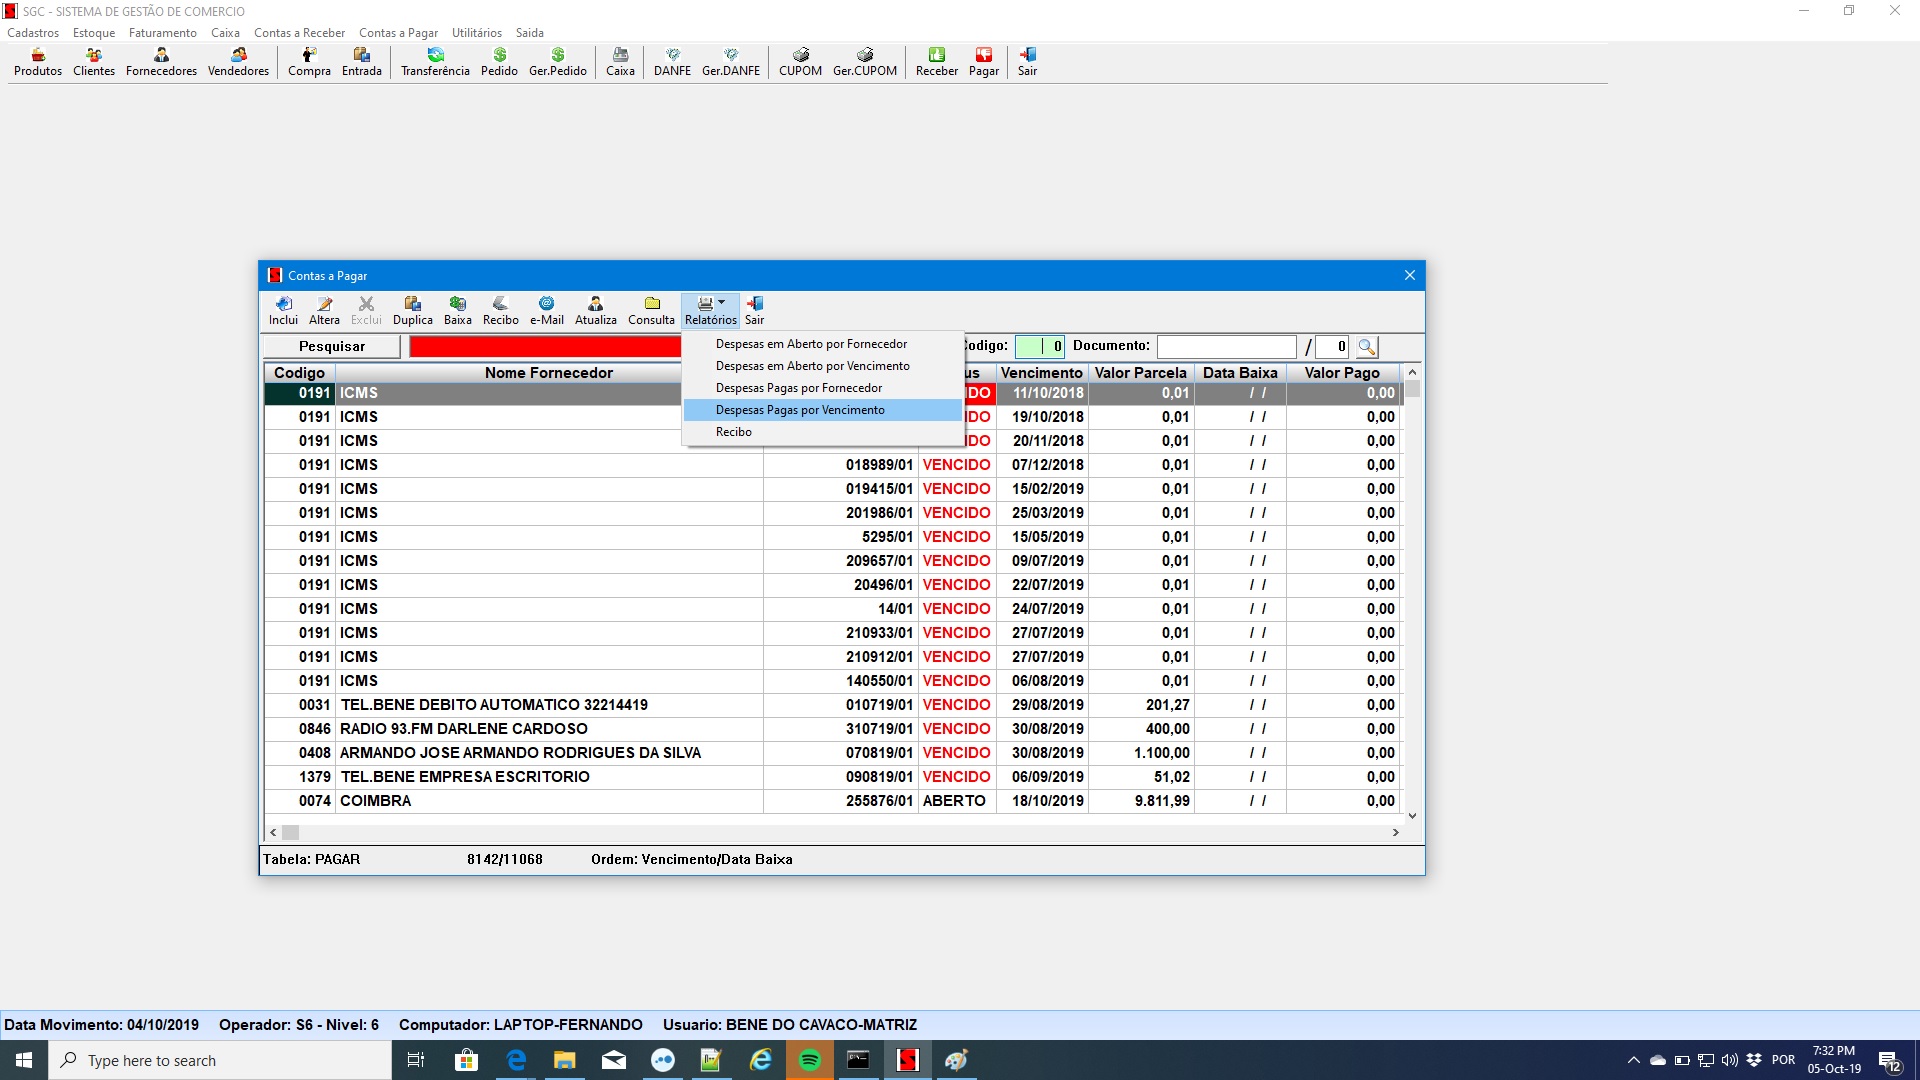Click the Atualiza icon

point(595,310)
